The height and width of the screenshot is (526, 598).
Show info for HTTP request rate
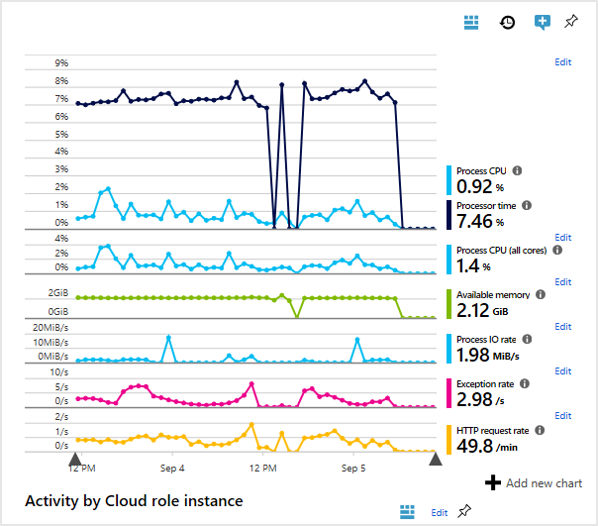pos(540,430)
